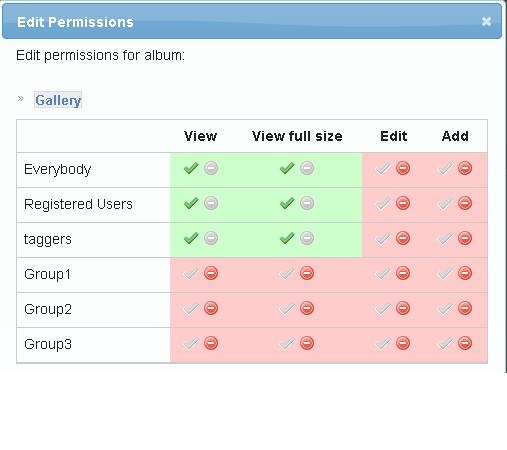Allow Add for Group3
Image resolution: width=507 pixels, height=450 pixels.
point(445,343)
